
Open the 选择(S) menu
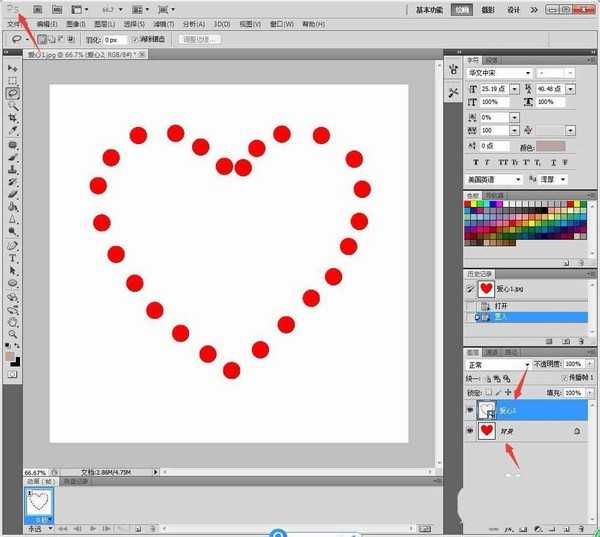pos(134,22)
